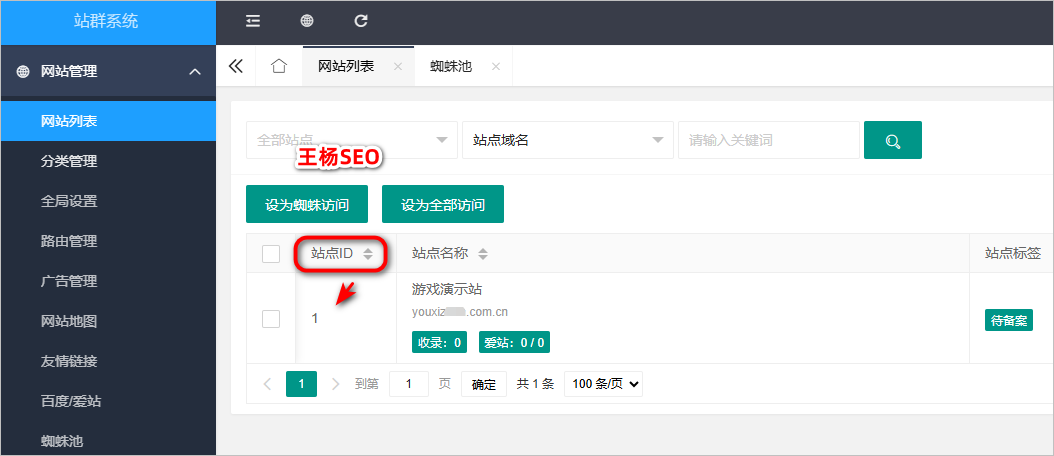
Task: Open 全局设置 in the sidebar
Action: tap(108, 201)
